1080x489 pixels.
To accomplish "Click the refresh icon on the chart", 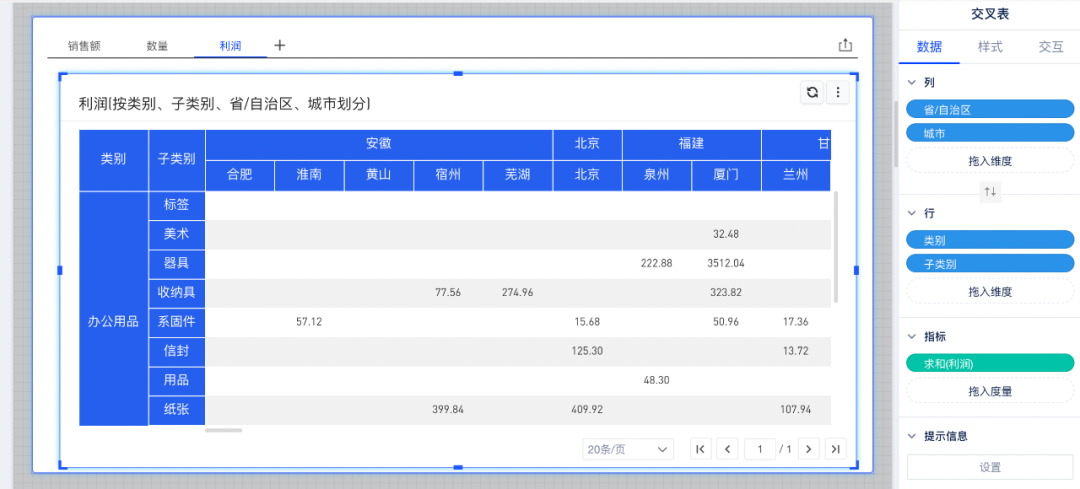I will pos(812,92).
